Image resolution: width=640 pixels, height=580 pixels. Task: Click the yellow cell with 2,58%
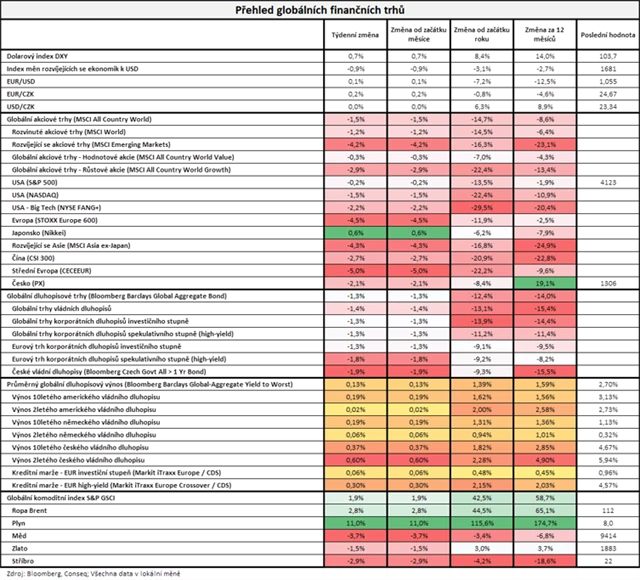tap(545, 409)
